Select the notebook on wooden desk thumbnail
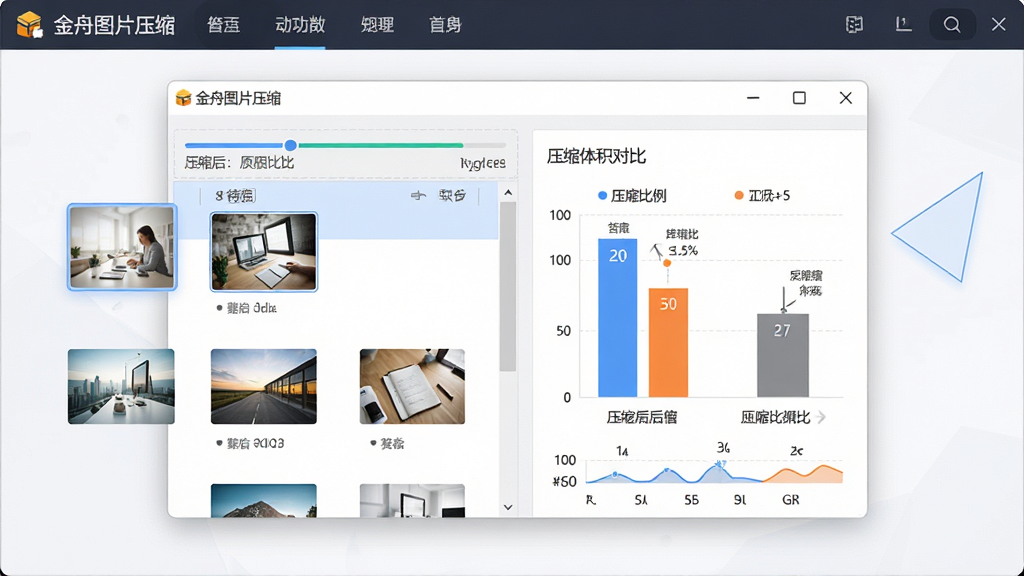This screenshot has width=1024, height=576. (412, 386)
